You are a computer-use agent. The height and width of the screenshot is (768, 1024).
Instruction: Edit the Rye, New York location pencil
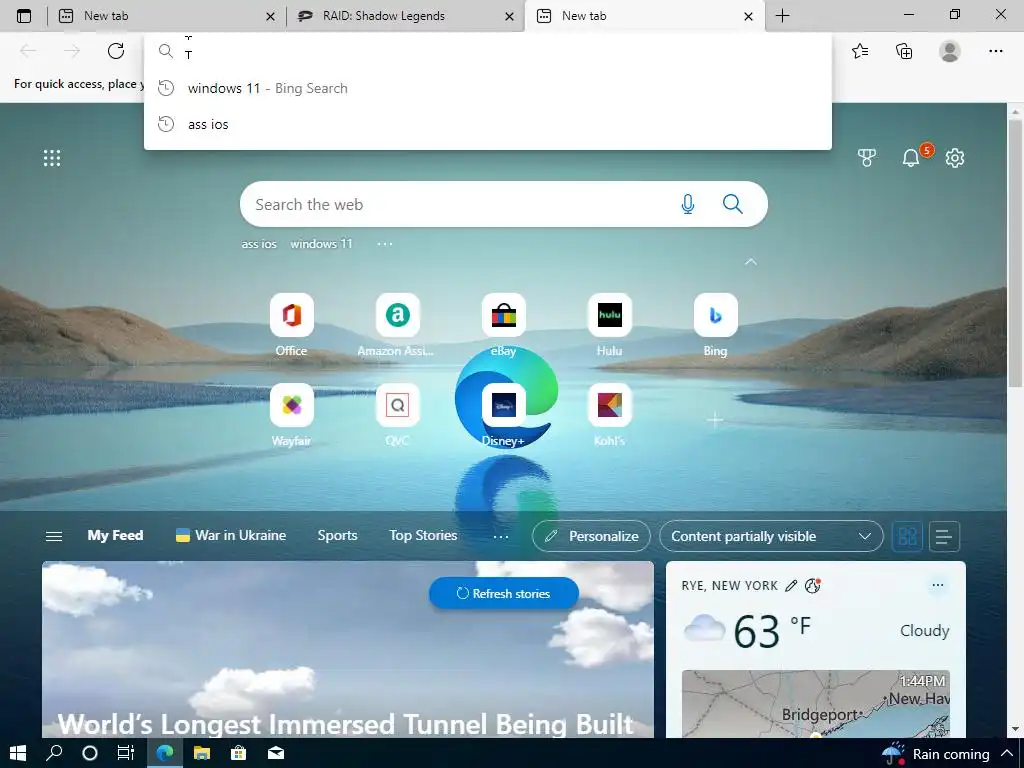click(x=791, y=586)
